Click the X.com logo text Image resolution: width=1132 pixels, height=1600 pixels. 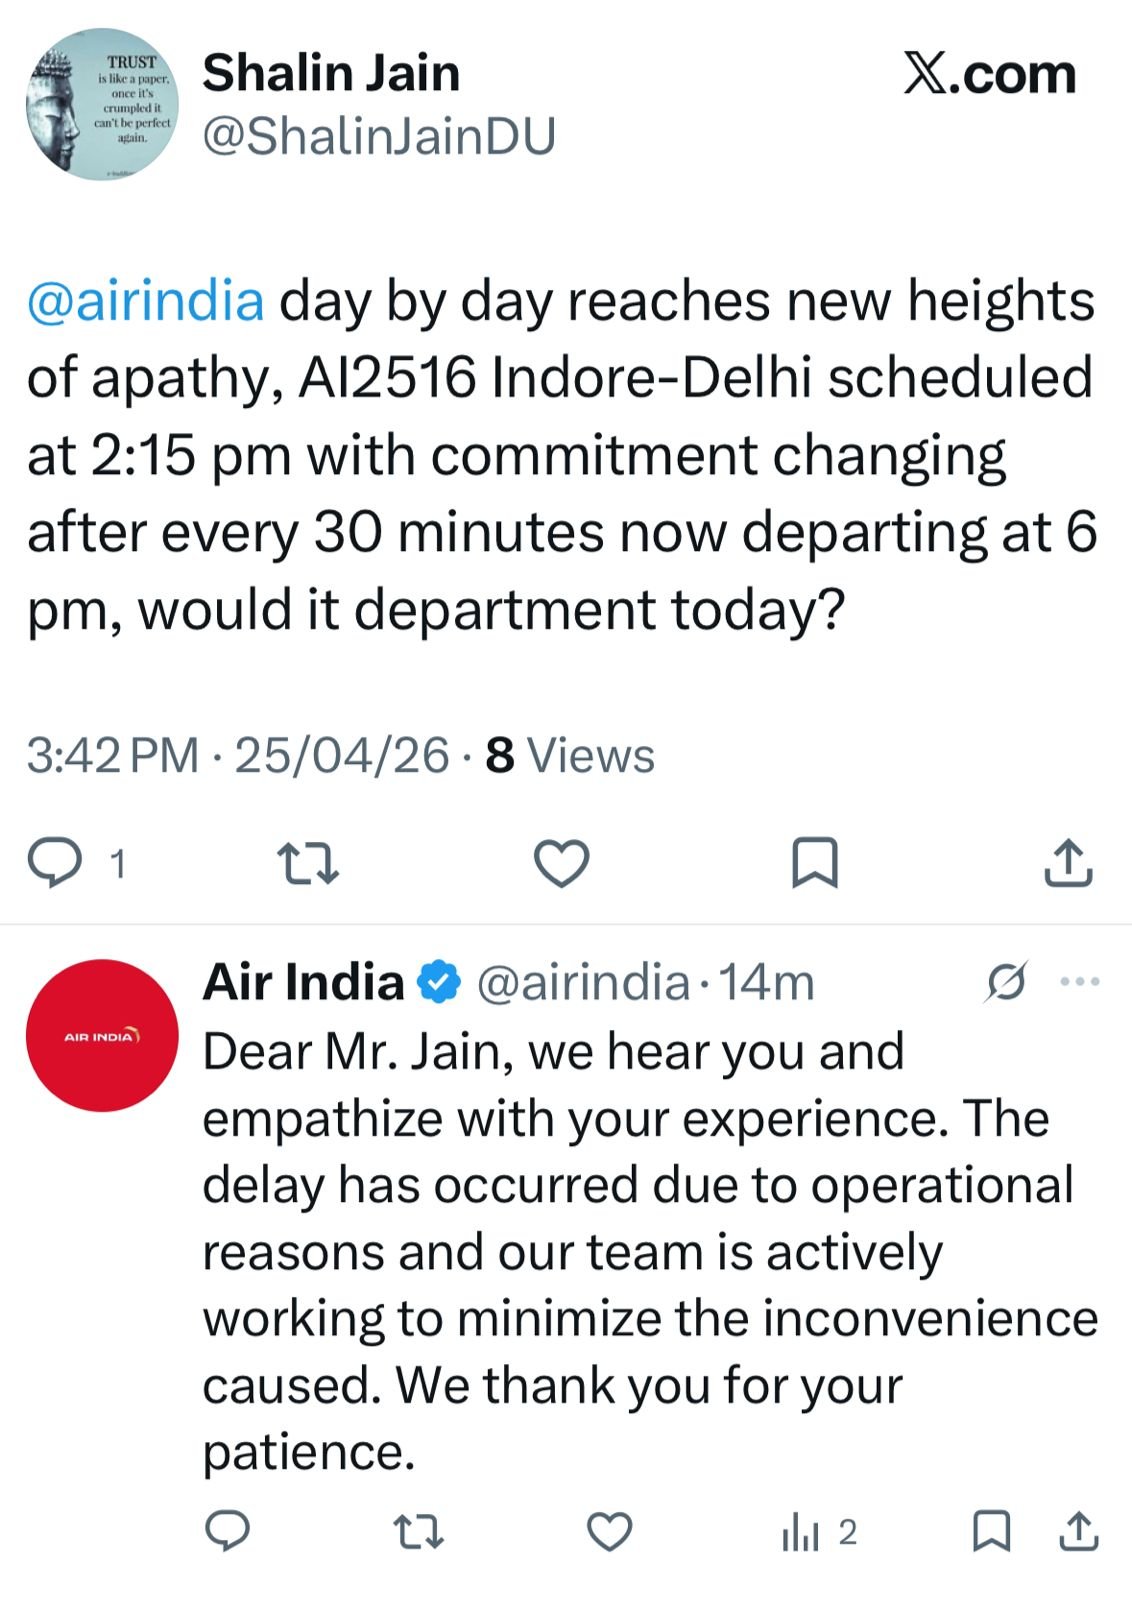point(989,74)
